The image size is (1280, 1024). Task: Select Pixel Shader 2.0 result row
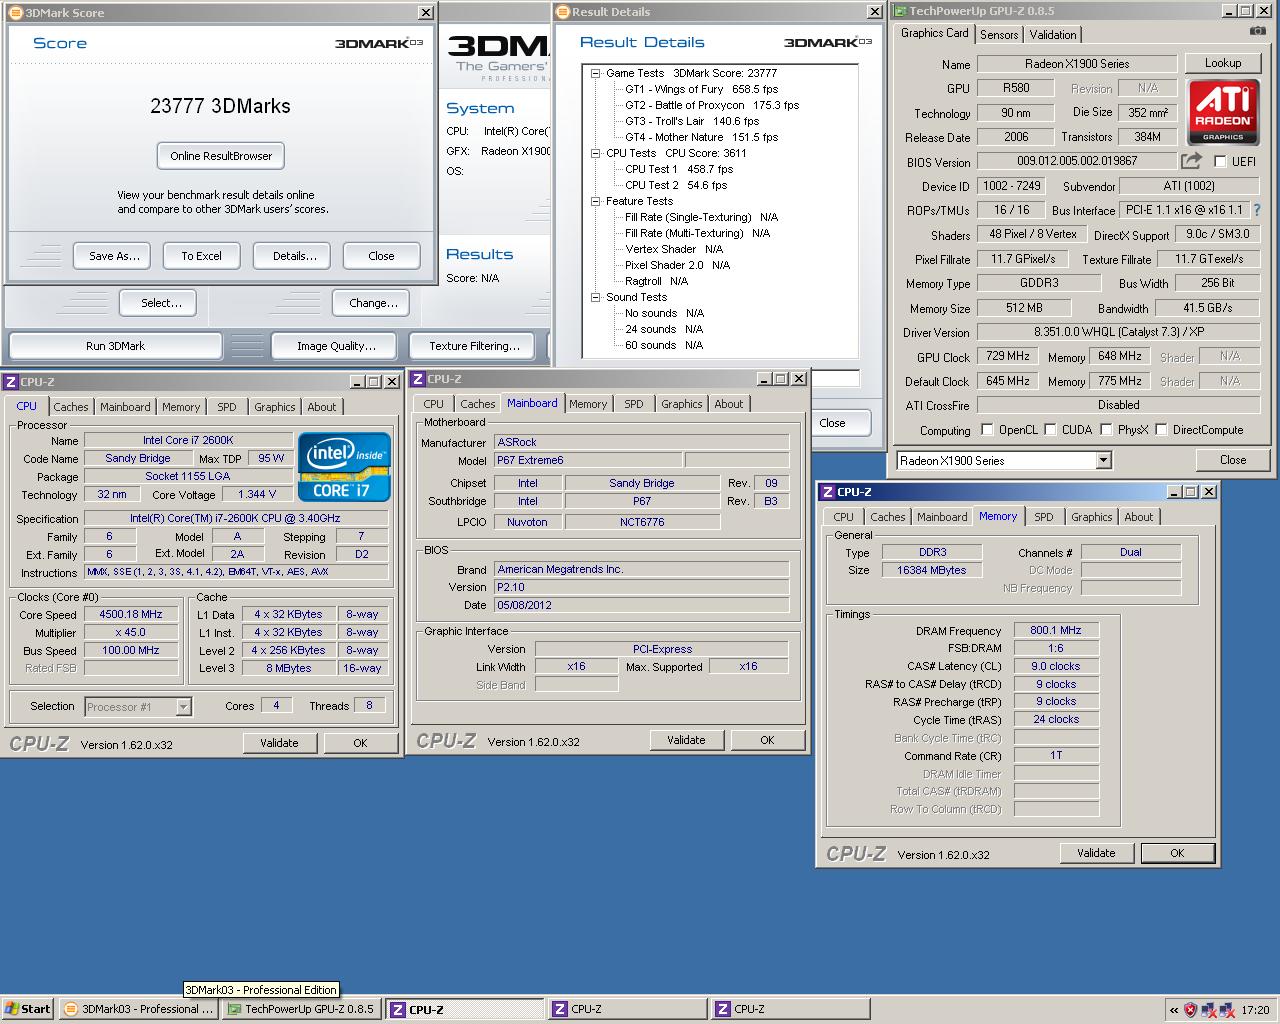pos(677,265)
